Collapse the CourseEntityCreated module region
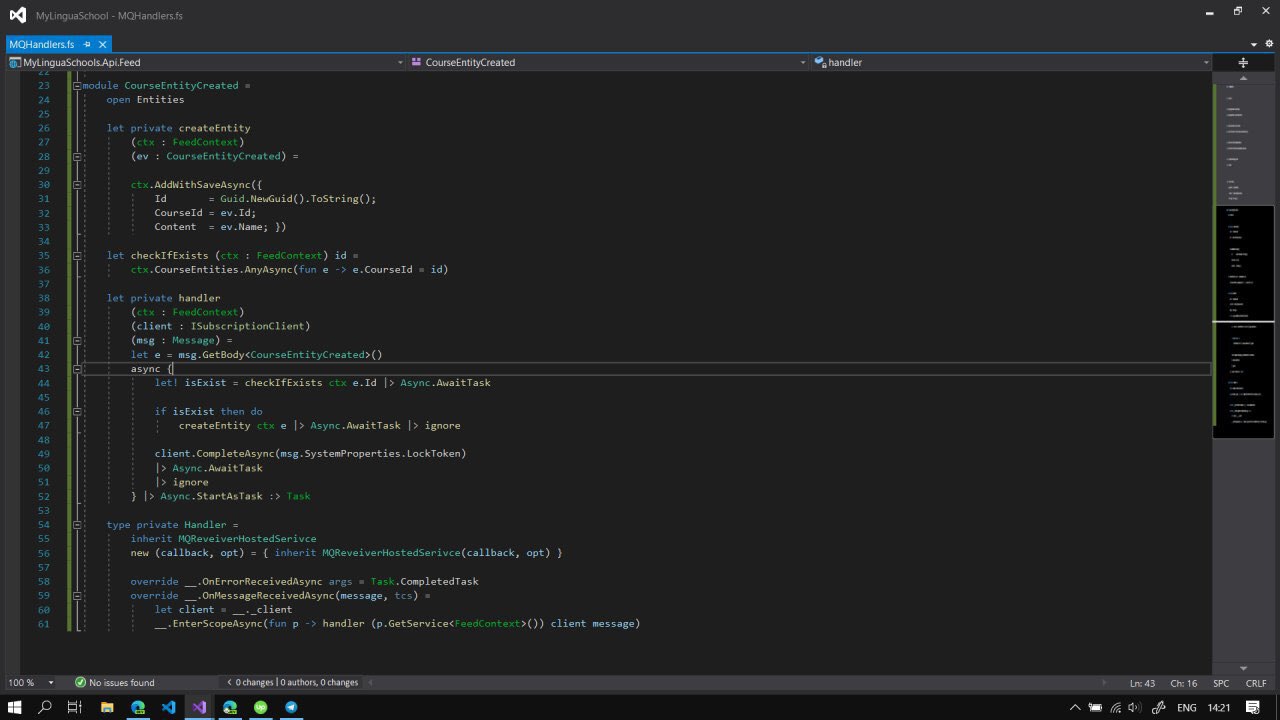Screen dimensions: 1280x720 click(x=77, y=86)
